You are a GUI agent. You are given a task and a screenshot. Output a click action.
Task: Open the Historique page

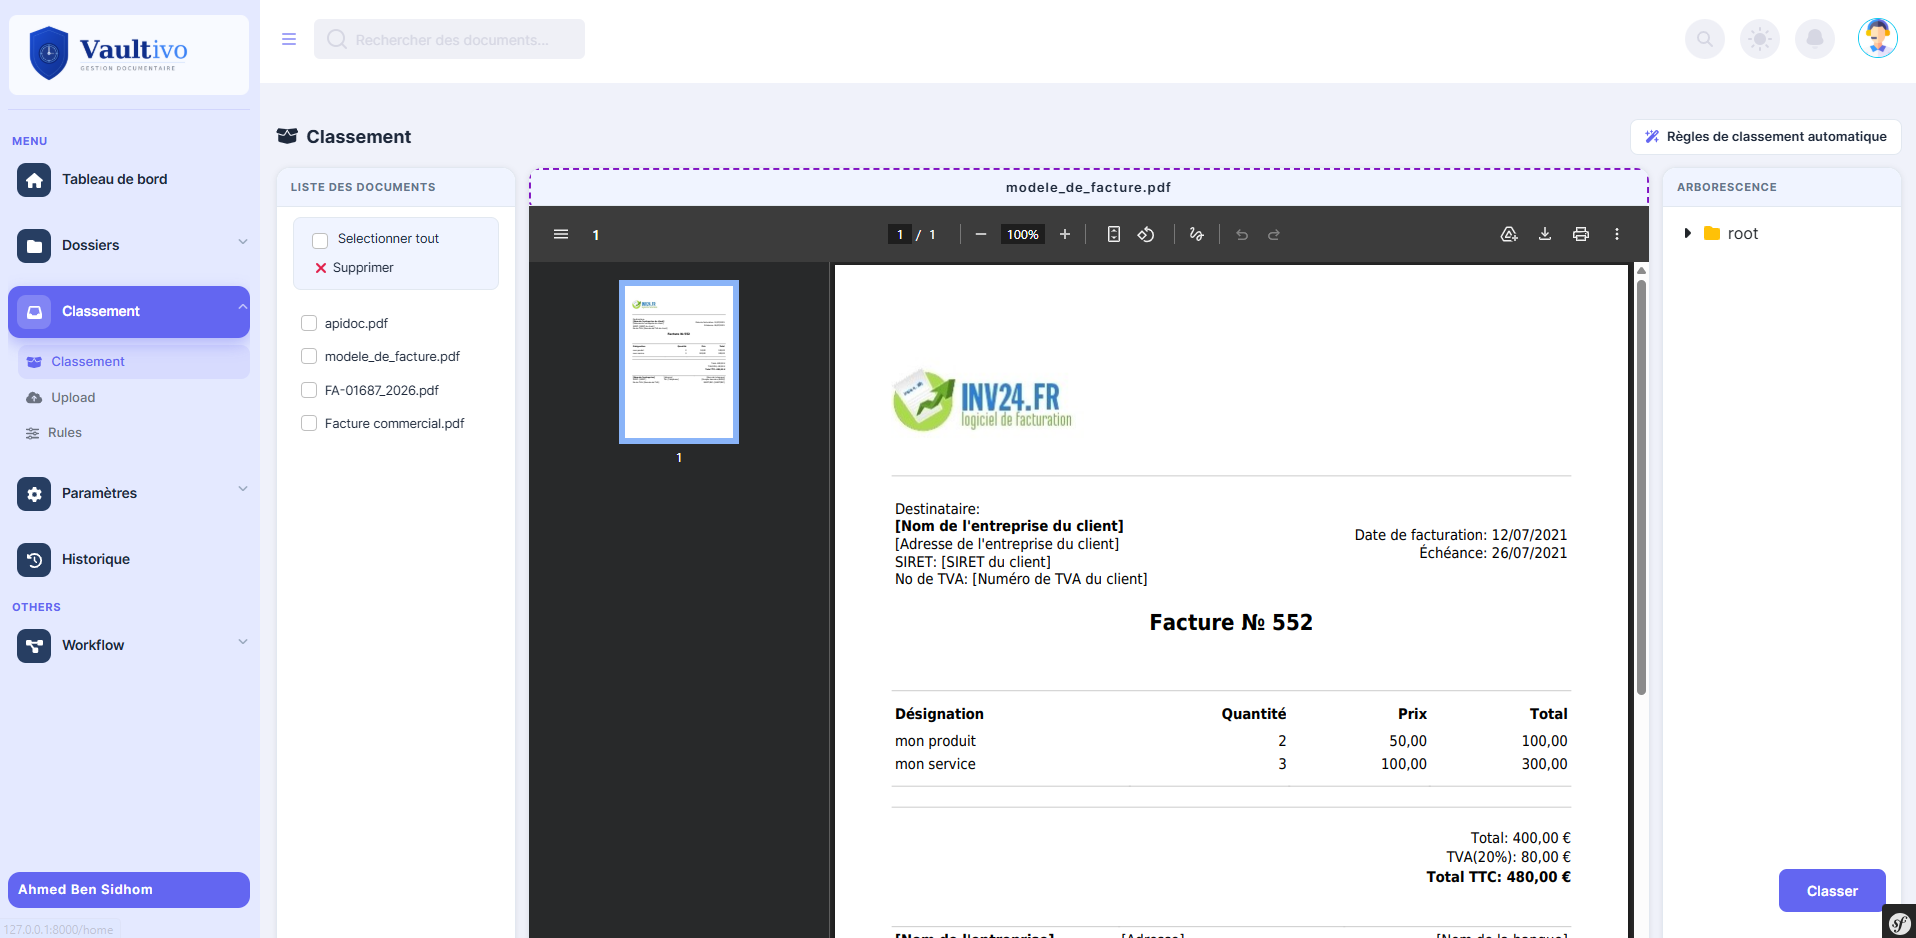(96, 560)
